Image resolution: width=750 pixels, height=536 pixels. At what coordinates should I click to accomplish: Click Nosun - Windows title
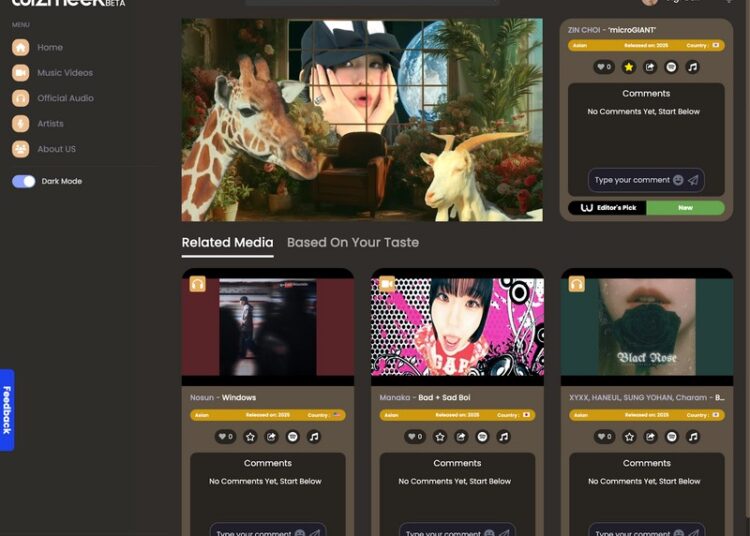pyautogui.click(x=223, y=397)
